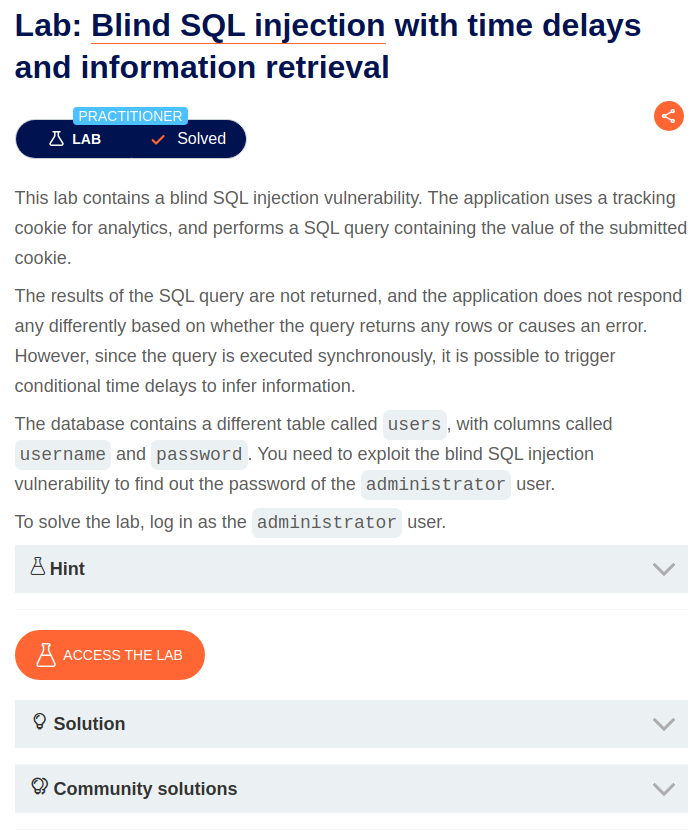This screenshot has width=691, height=832.
Task: Click the orange share icon
Action: click(x=668, y=116)
